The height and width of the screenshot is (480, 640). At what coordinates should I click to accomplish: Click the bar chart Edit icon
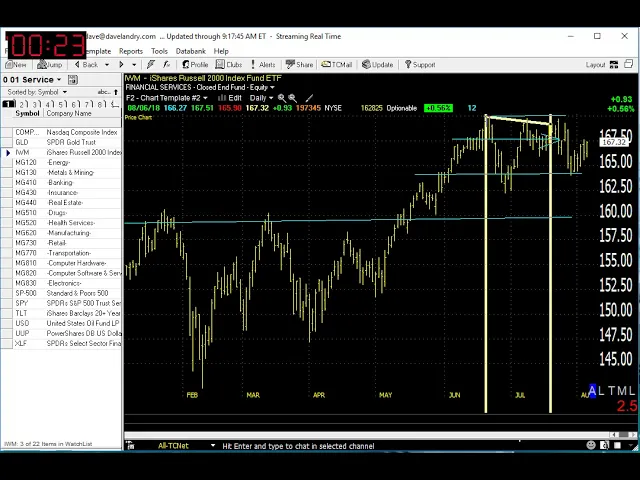(222, 98)
